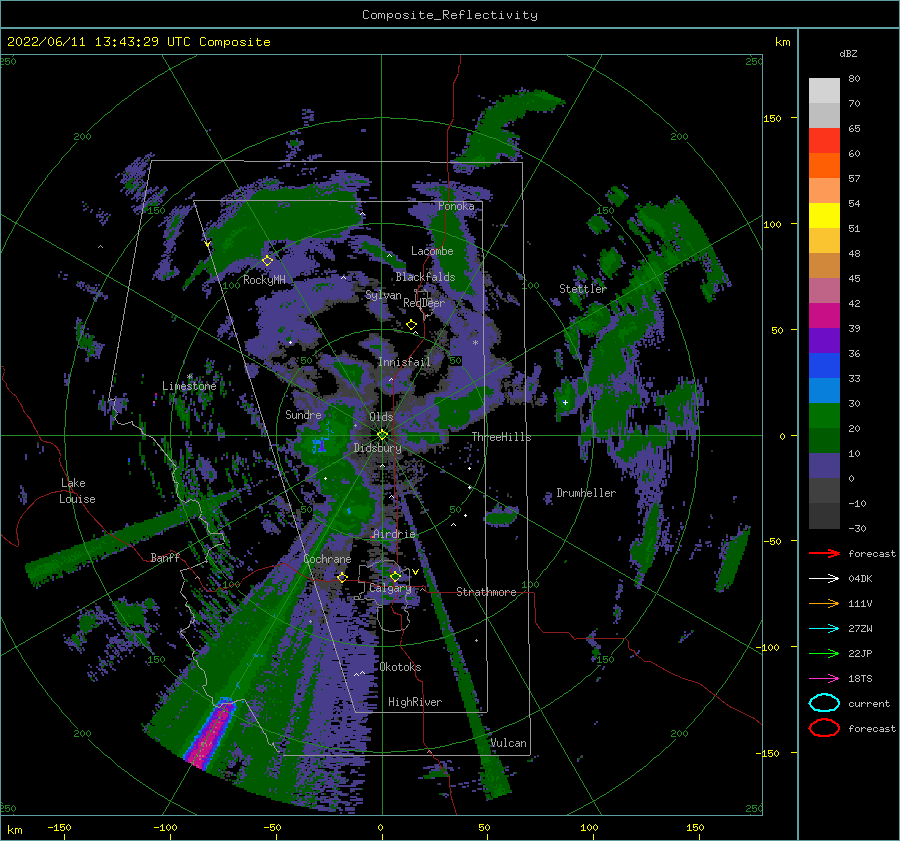This screenshot has width=900, height=841.
Task: Click the Vulcan label
Action: tap(508, 743)
